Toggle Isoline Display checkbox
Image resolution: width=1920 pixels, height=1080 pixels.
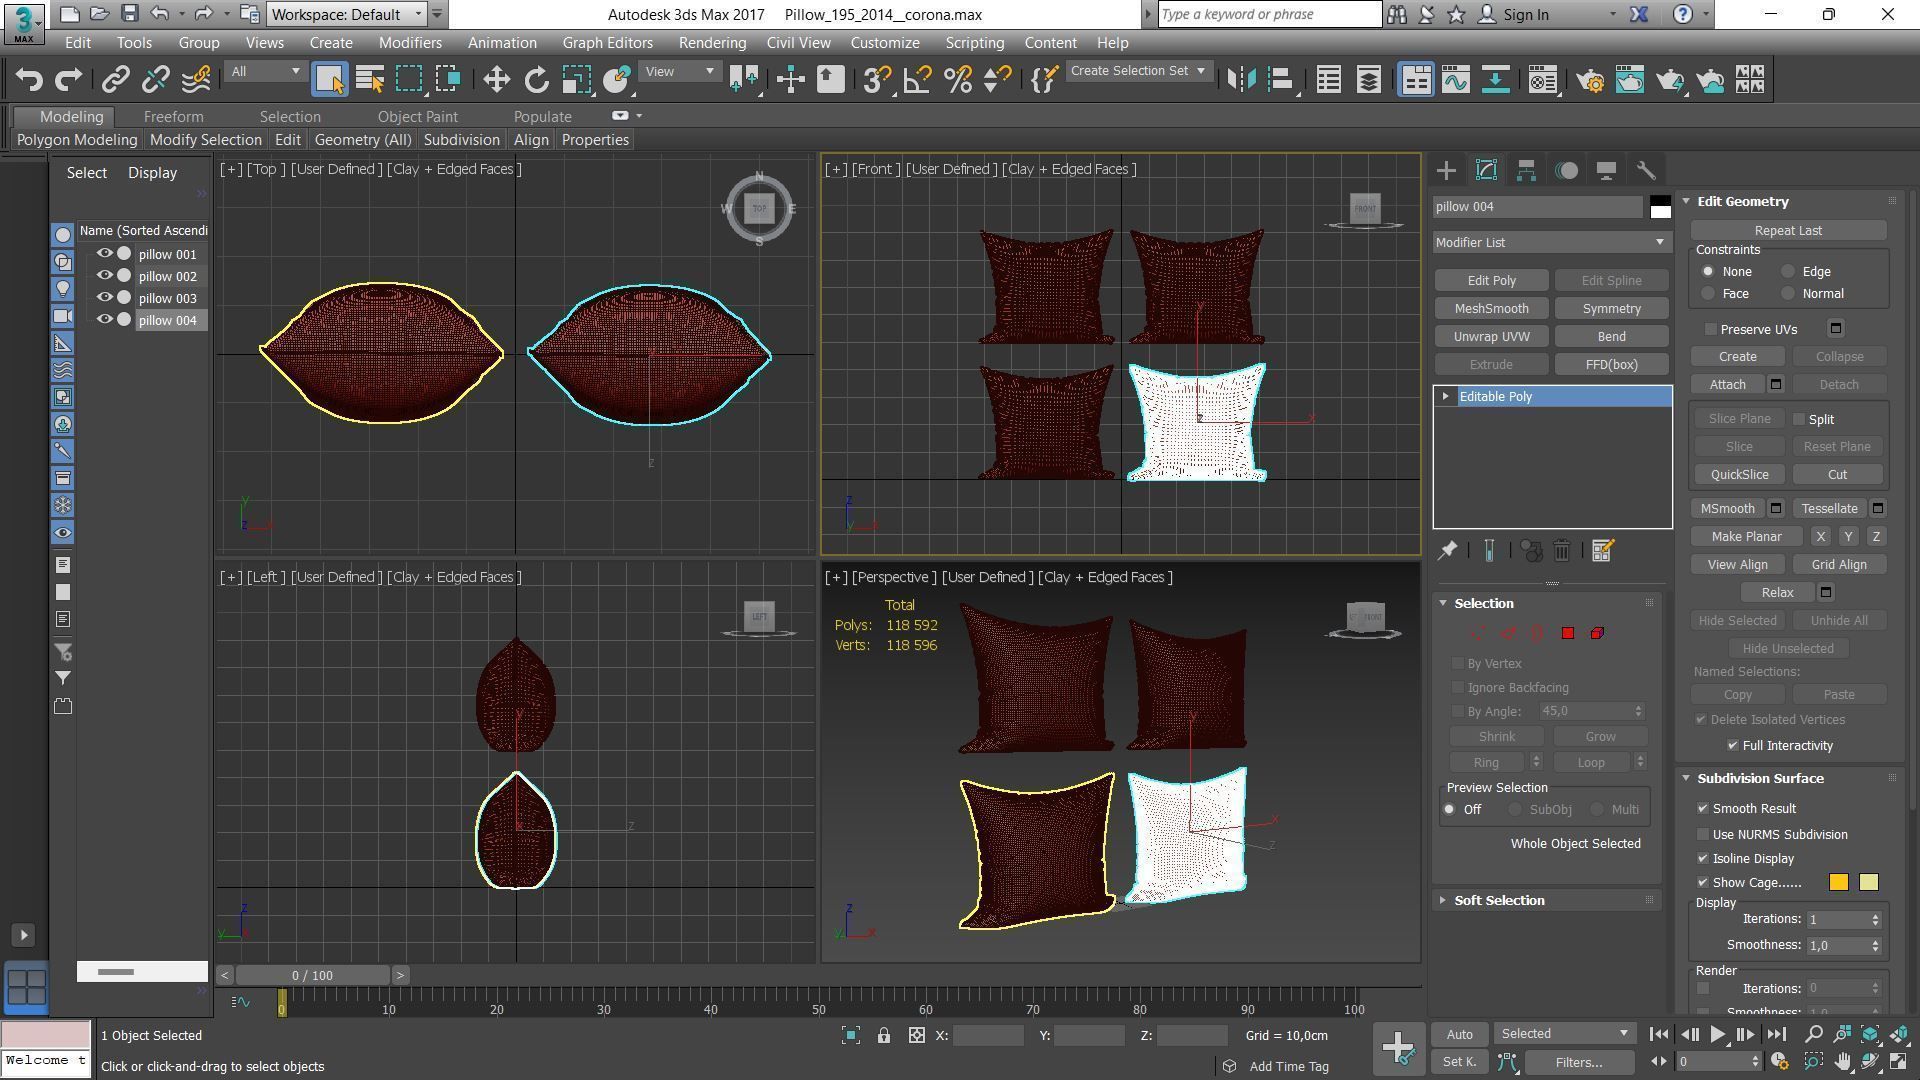click(x=1703, y=859)
